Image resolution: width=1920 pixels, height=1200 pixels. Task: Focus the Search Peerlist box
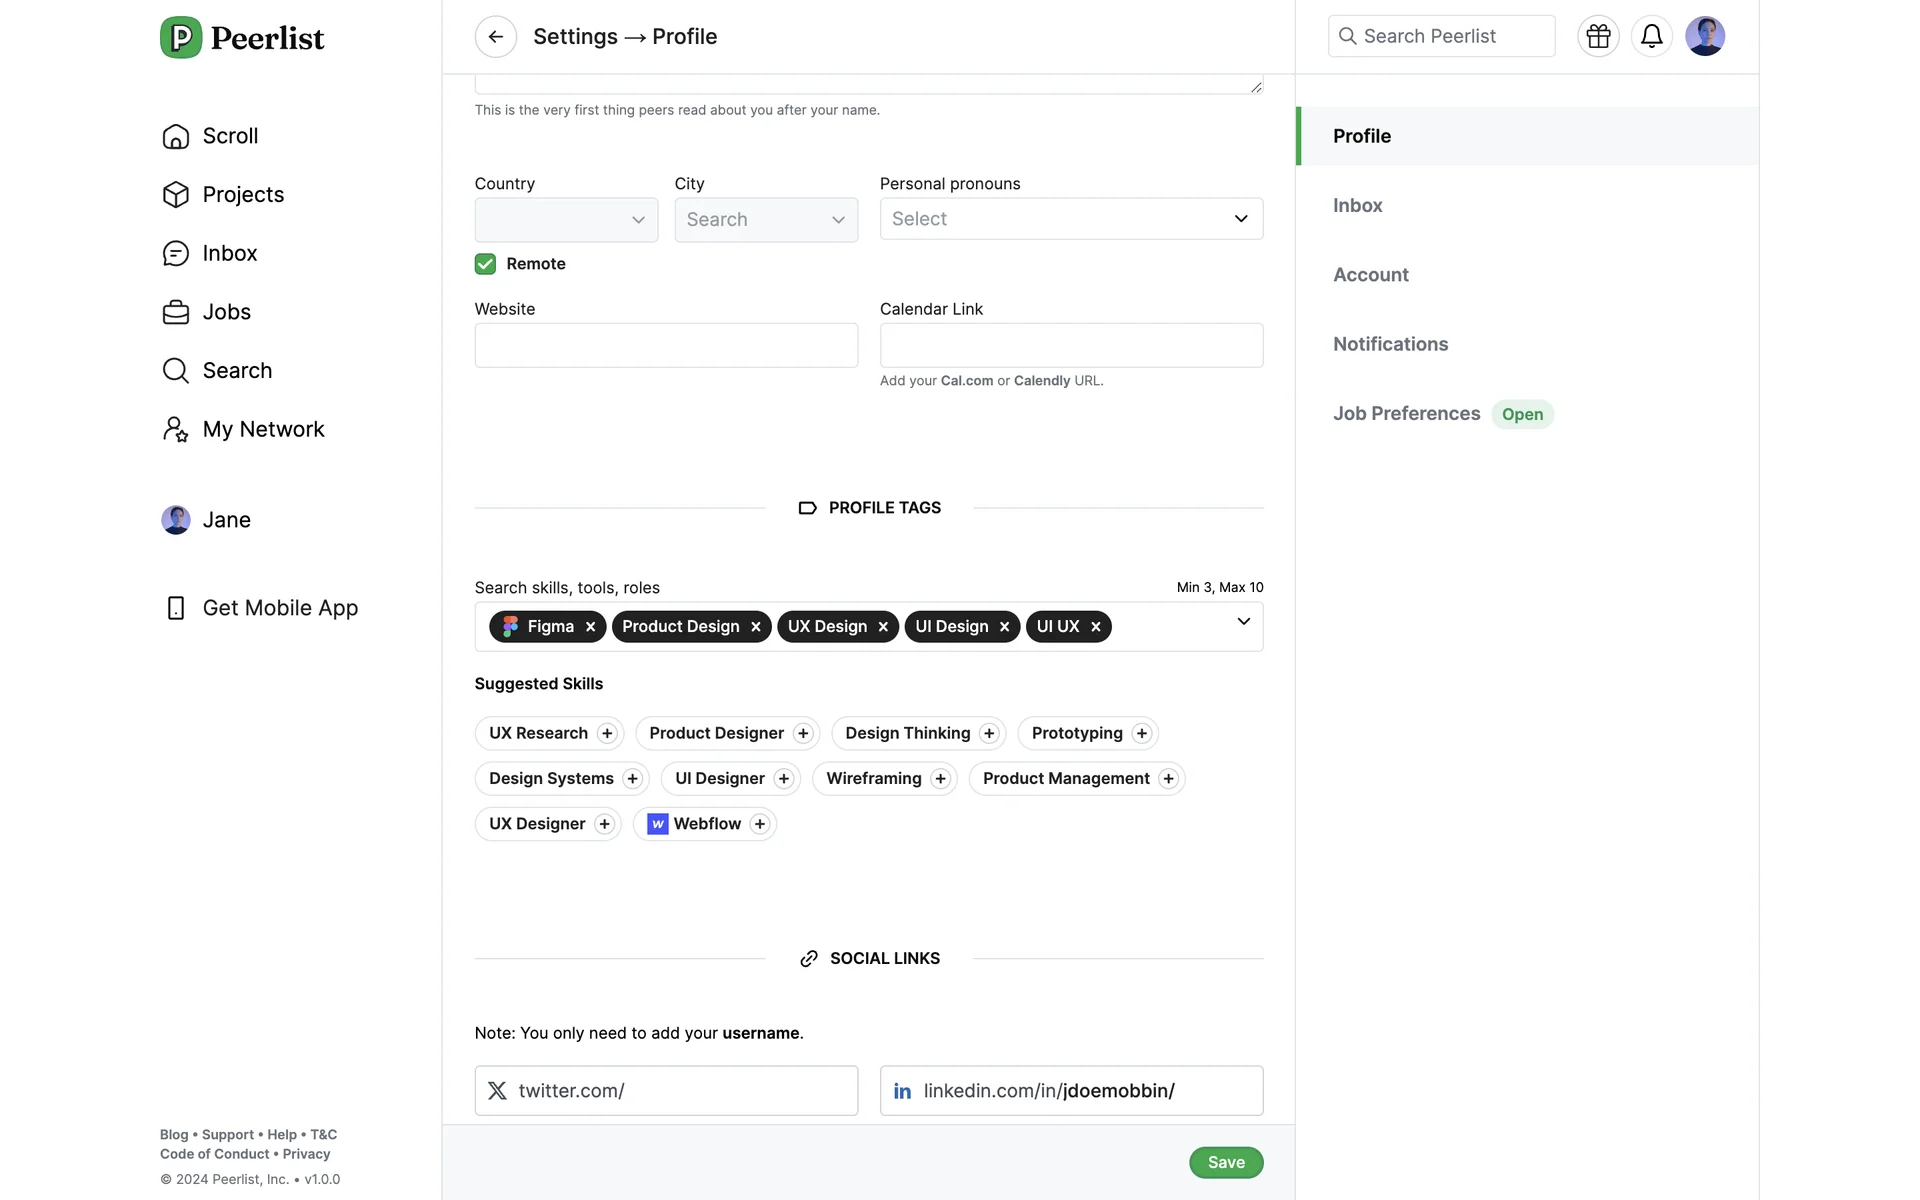click(1440, 36)
